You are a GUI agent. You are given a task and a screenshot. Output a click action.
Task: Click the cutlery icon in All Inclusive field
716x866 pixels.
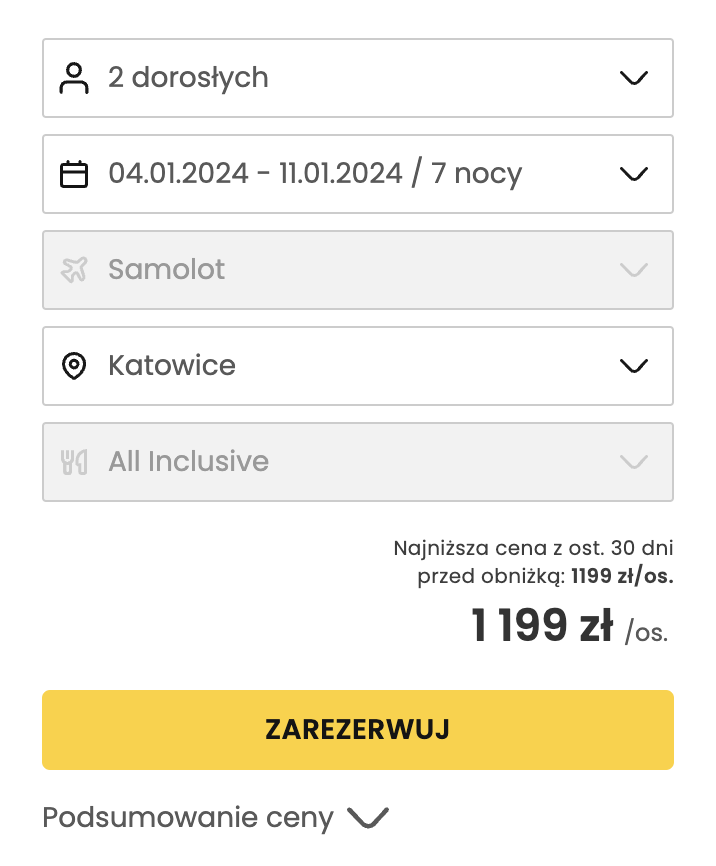point(74,461)
